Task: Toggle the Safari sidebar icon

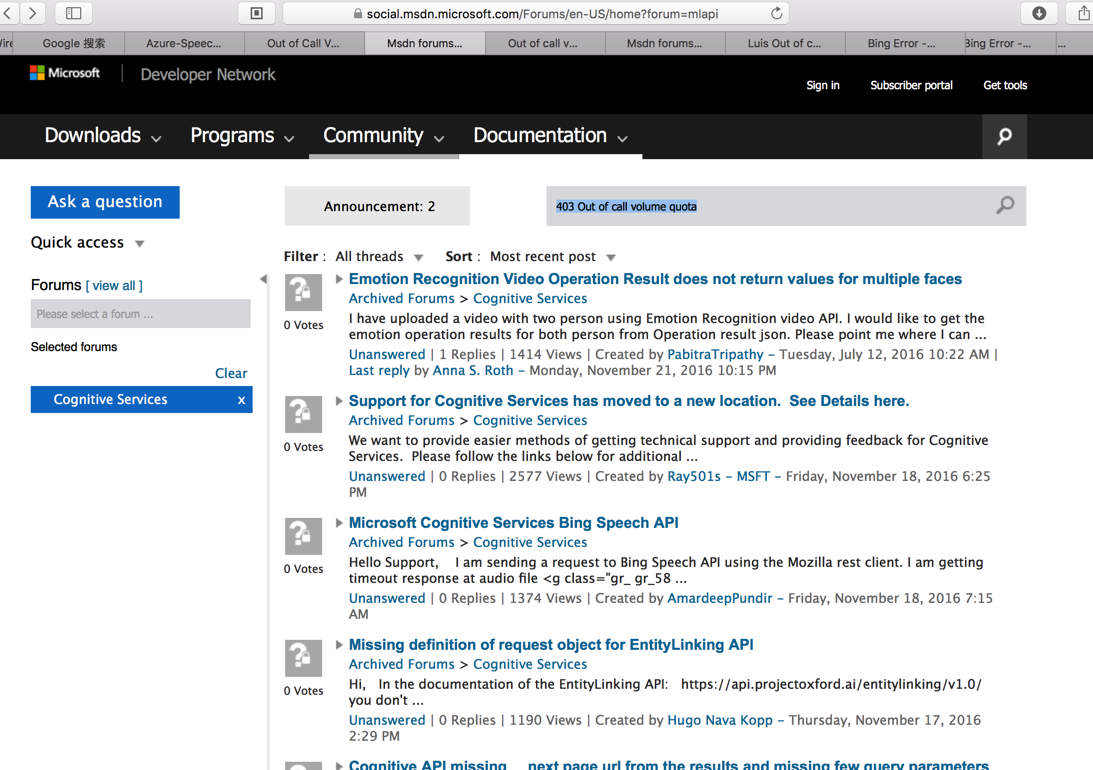Action: [x=73, y=13]
